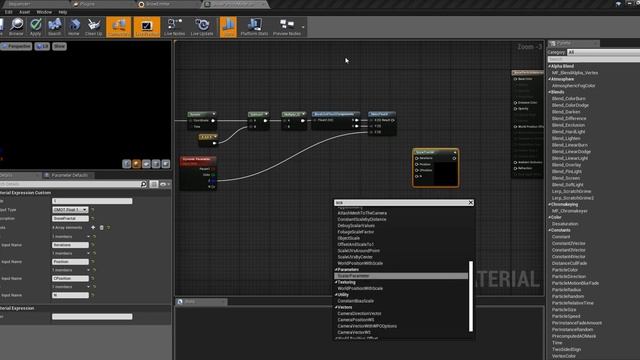The width and height of the screenshot is (640, 360).
Task: Click the Code input field
Action: tap(92, 201)
